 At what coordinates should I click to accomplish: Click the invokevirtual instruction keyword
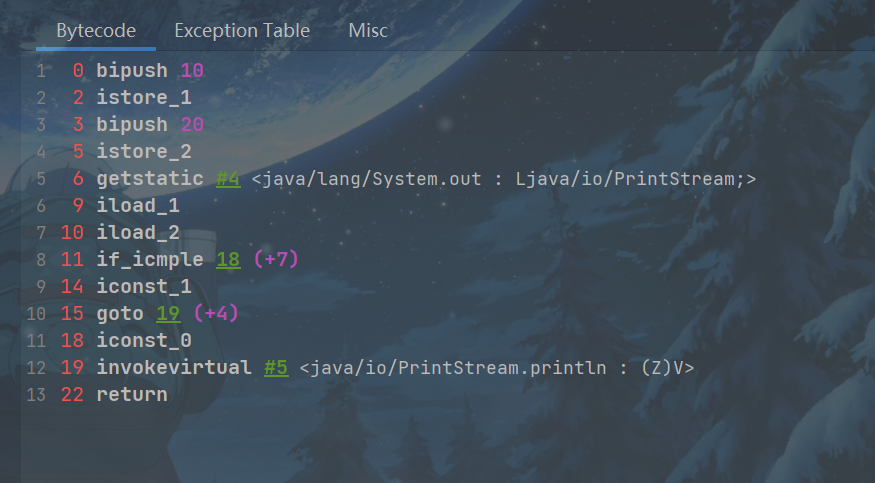(x=174, y=368)
